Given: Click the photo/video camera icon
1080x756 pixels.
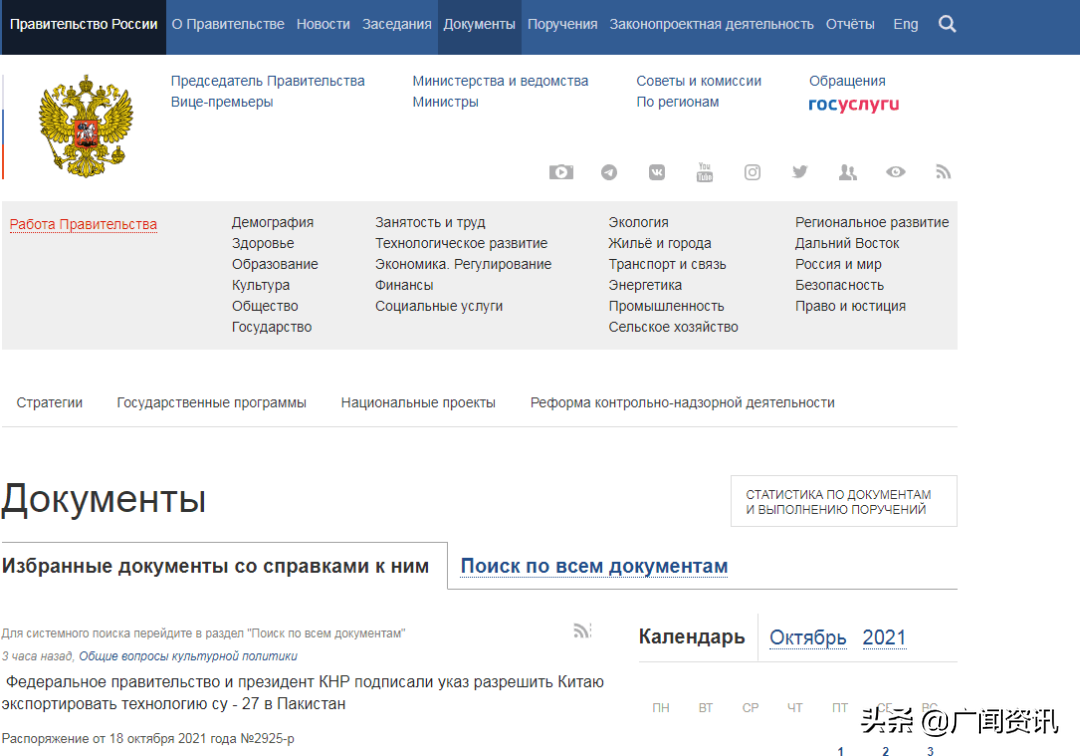Looking at the screenshot, I should pyautogui.click(x=561, y=172).
